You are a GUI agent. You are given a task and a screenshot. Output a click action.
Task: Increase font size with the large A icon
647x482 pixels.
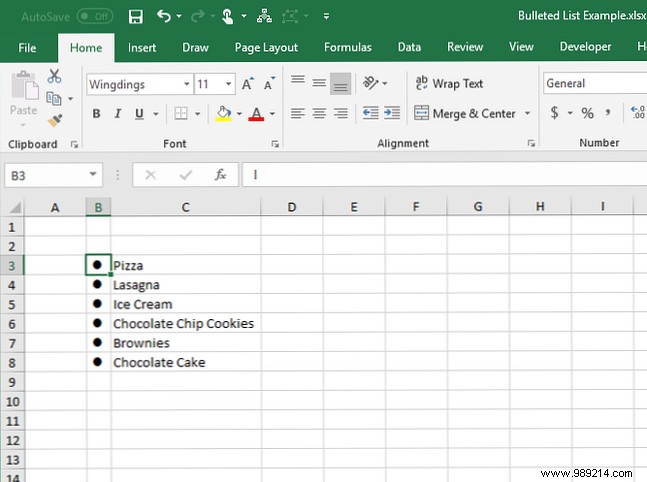[x=248, y=84]
